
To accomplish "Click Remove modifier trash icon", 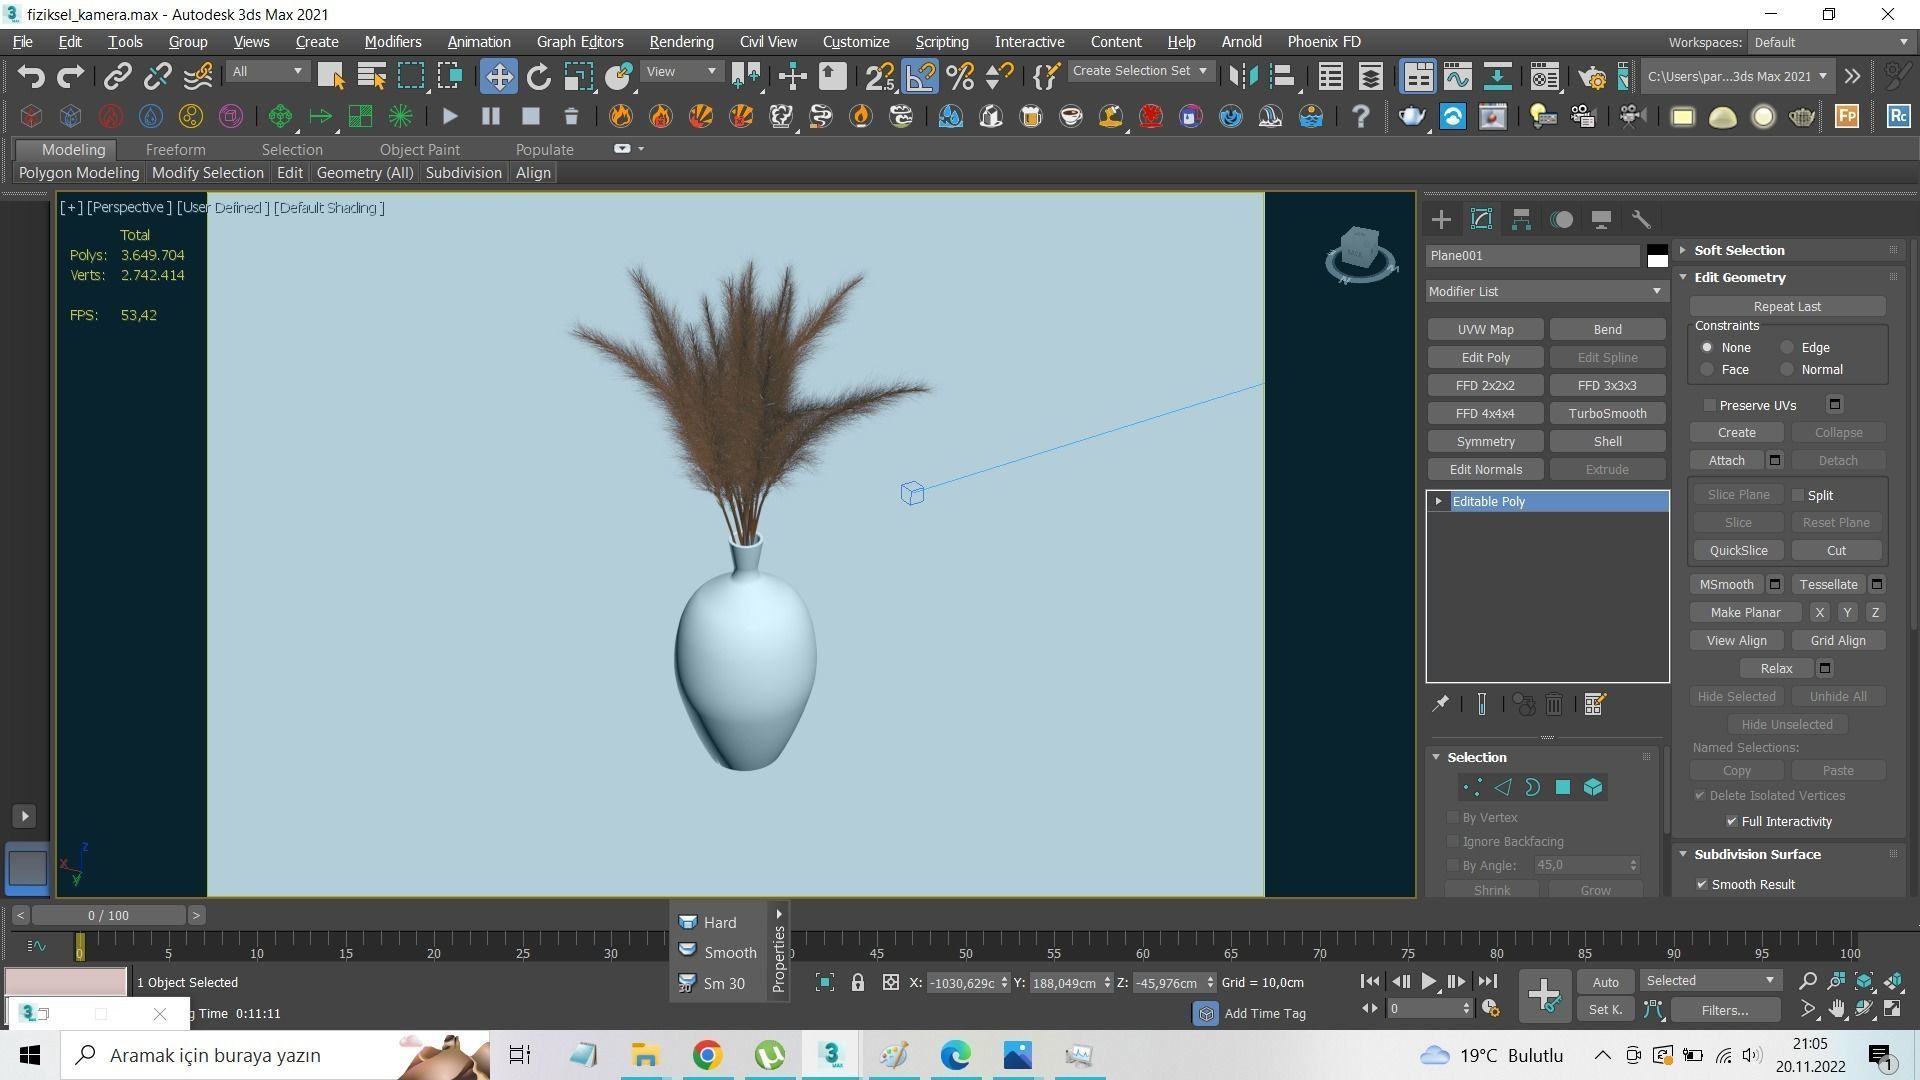I will coord(1554,705).
